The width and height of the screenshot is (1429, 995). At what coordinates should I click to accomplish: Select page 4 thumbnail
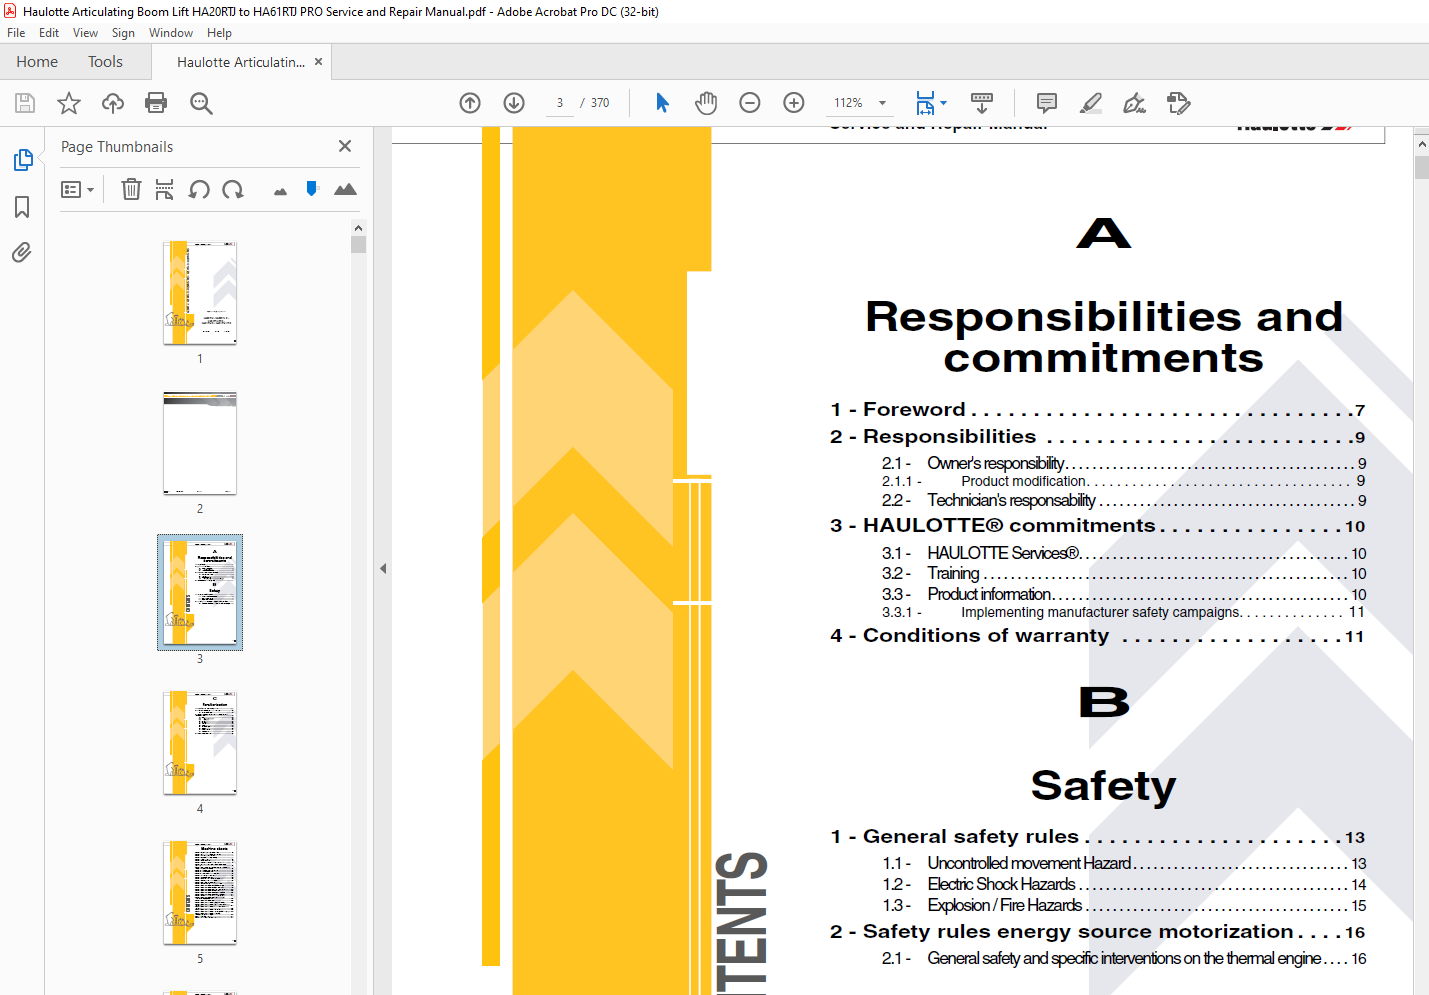tap(200, 743)
